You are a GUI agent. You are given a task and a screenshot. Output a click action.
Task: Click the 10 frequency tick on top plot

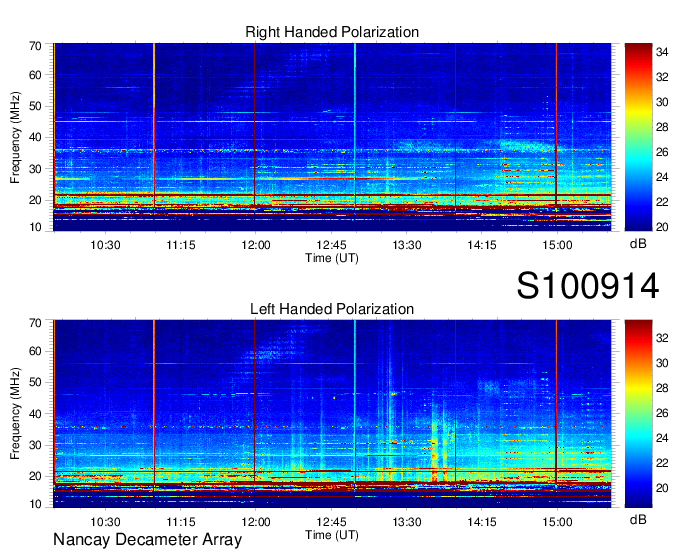pos(35,227)
